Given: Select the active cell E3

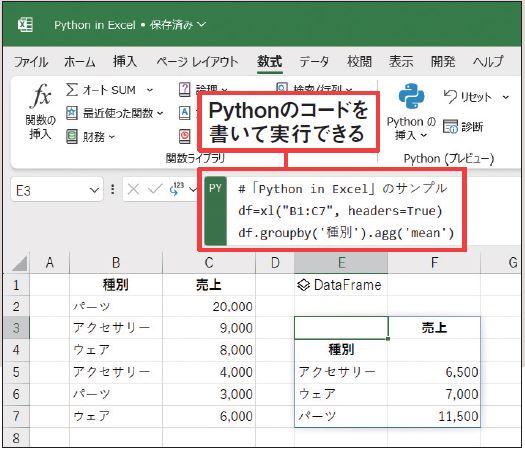Looking at the screenshot, I should pyautogui.click(x=341, y=328).
